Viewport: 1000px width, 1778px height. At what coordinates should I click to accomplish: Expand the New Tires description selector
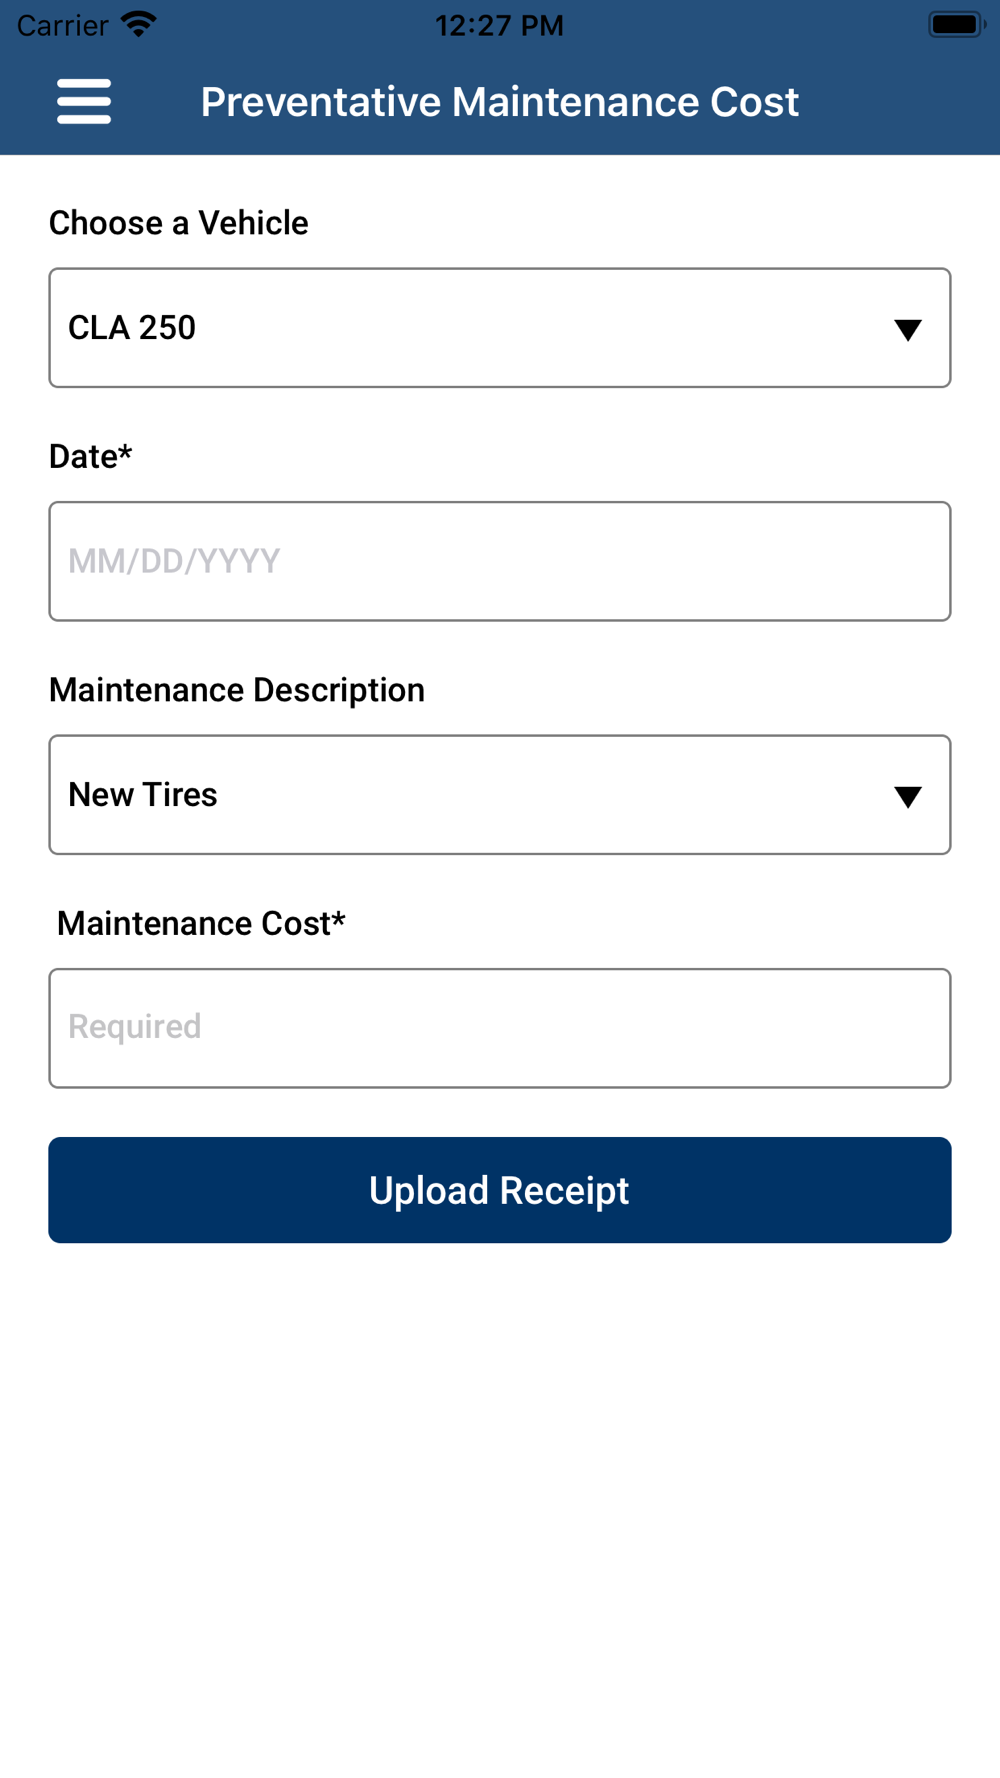click(500, 795)
